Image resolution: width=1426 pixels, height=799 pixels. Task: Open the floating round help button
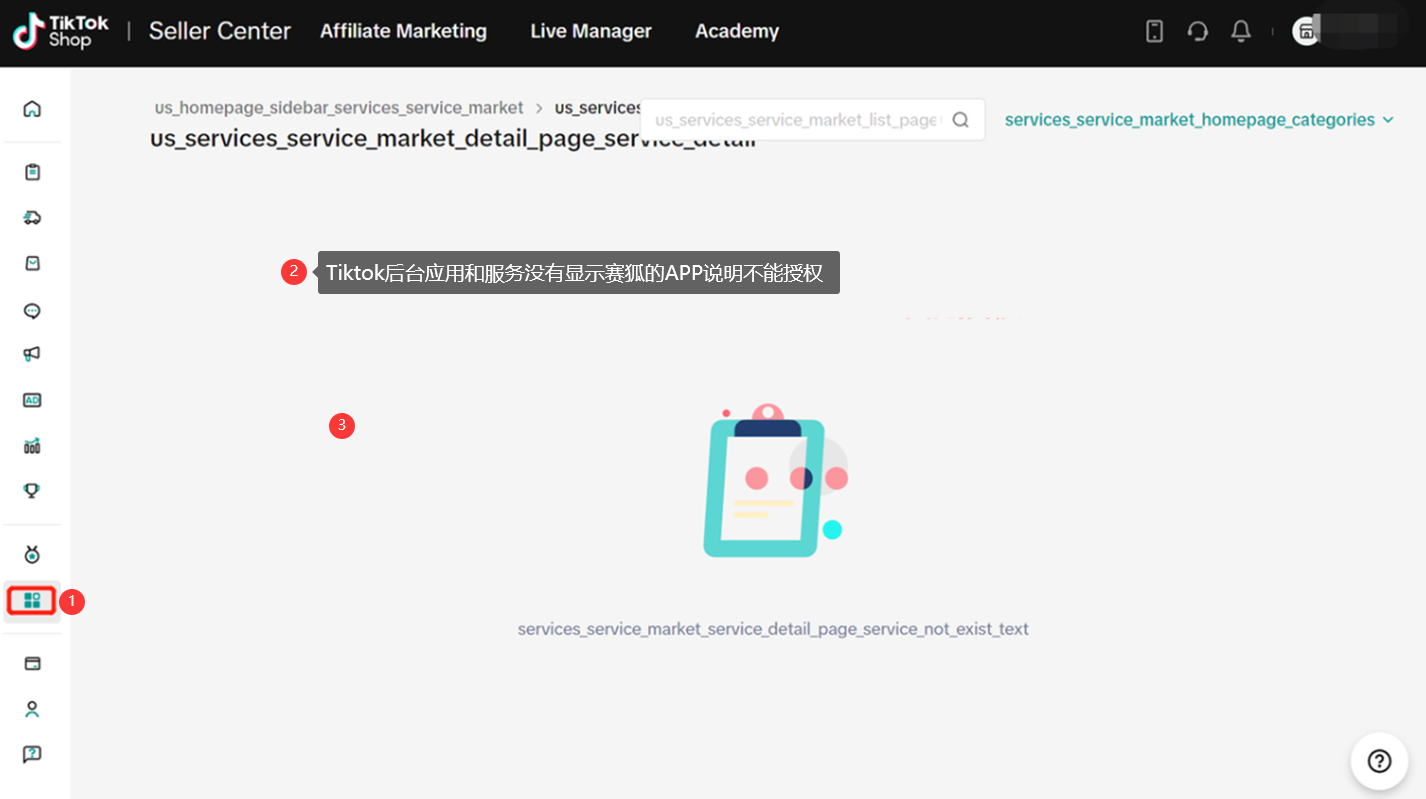pyautogui.click(x=1380, y=761)
